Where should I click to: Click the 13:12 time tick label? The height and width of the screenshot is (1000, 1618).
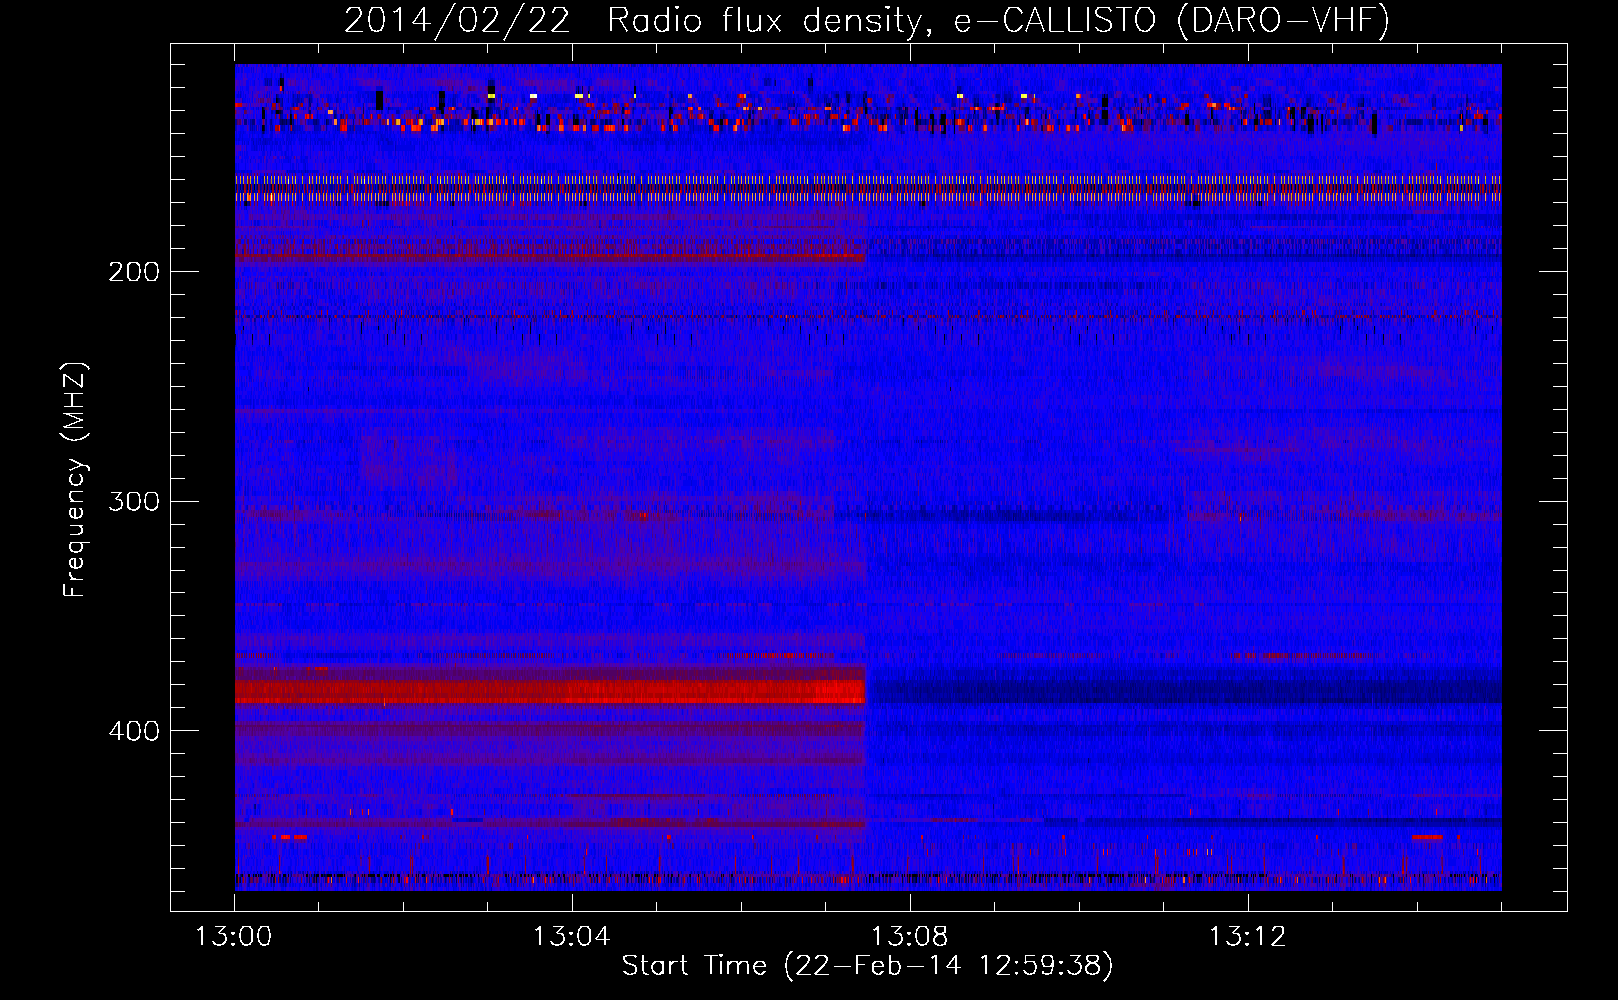point(1247,937)
